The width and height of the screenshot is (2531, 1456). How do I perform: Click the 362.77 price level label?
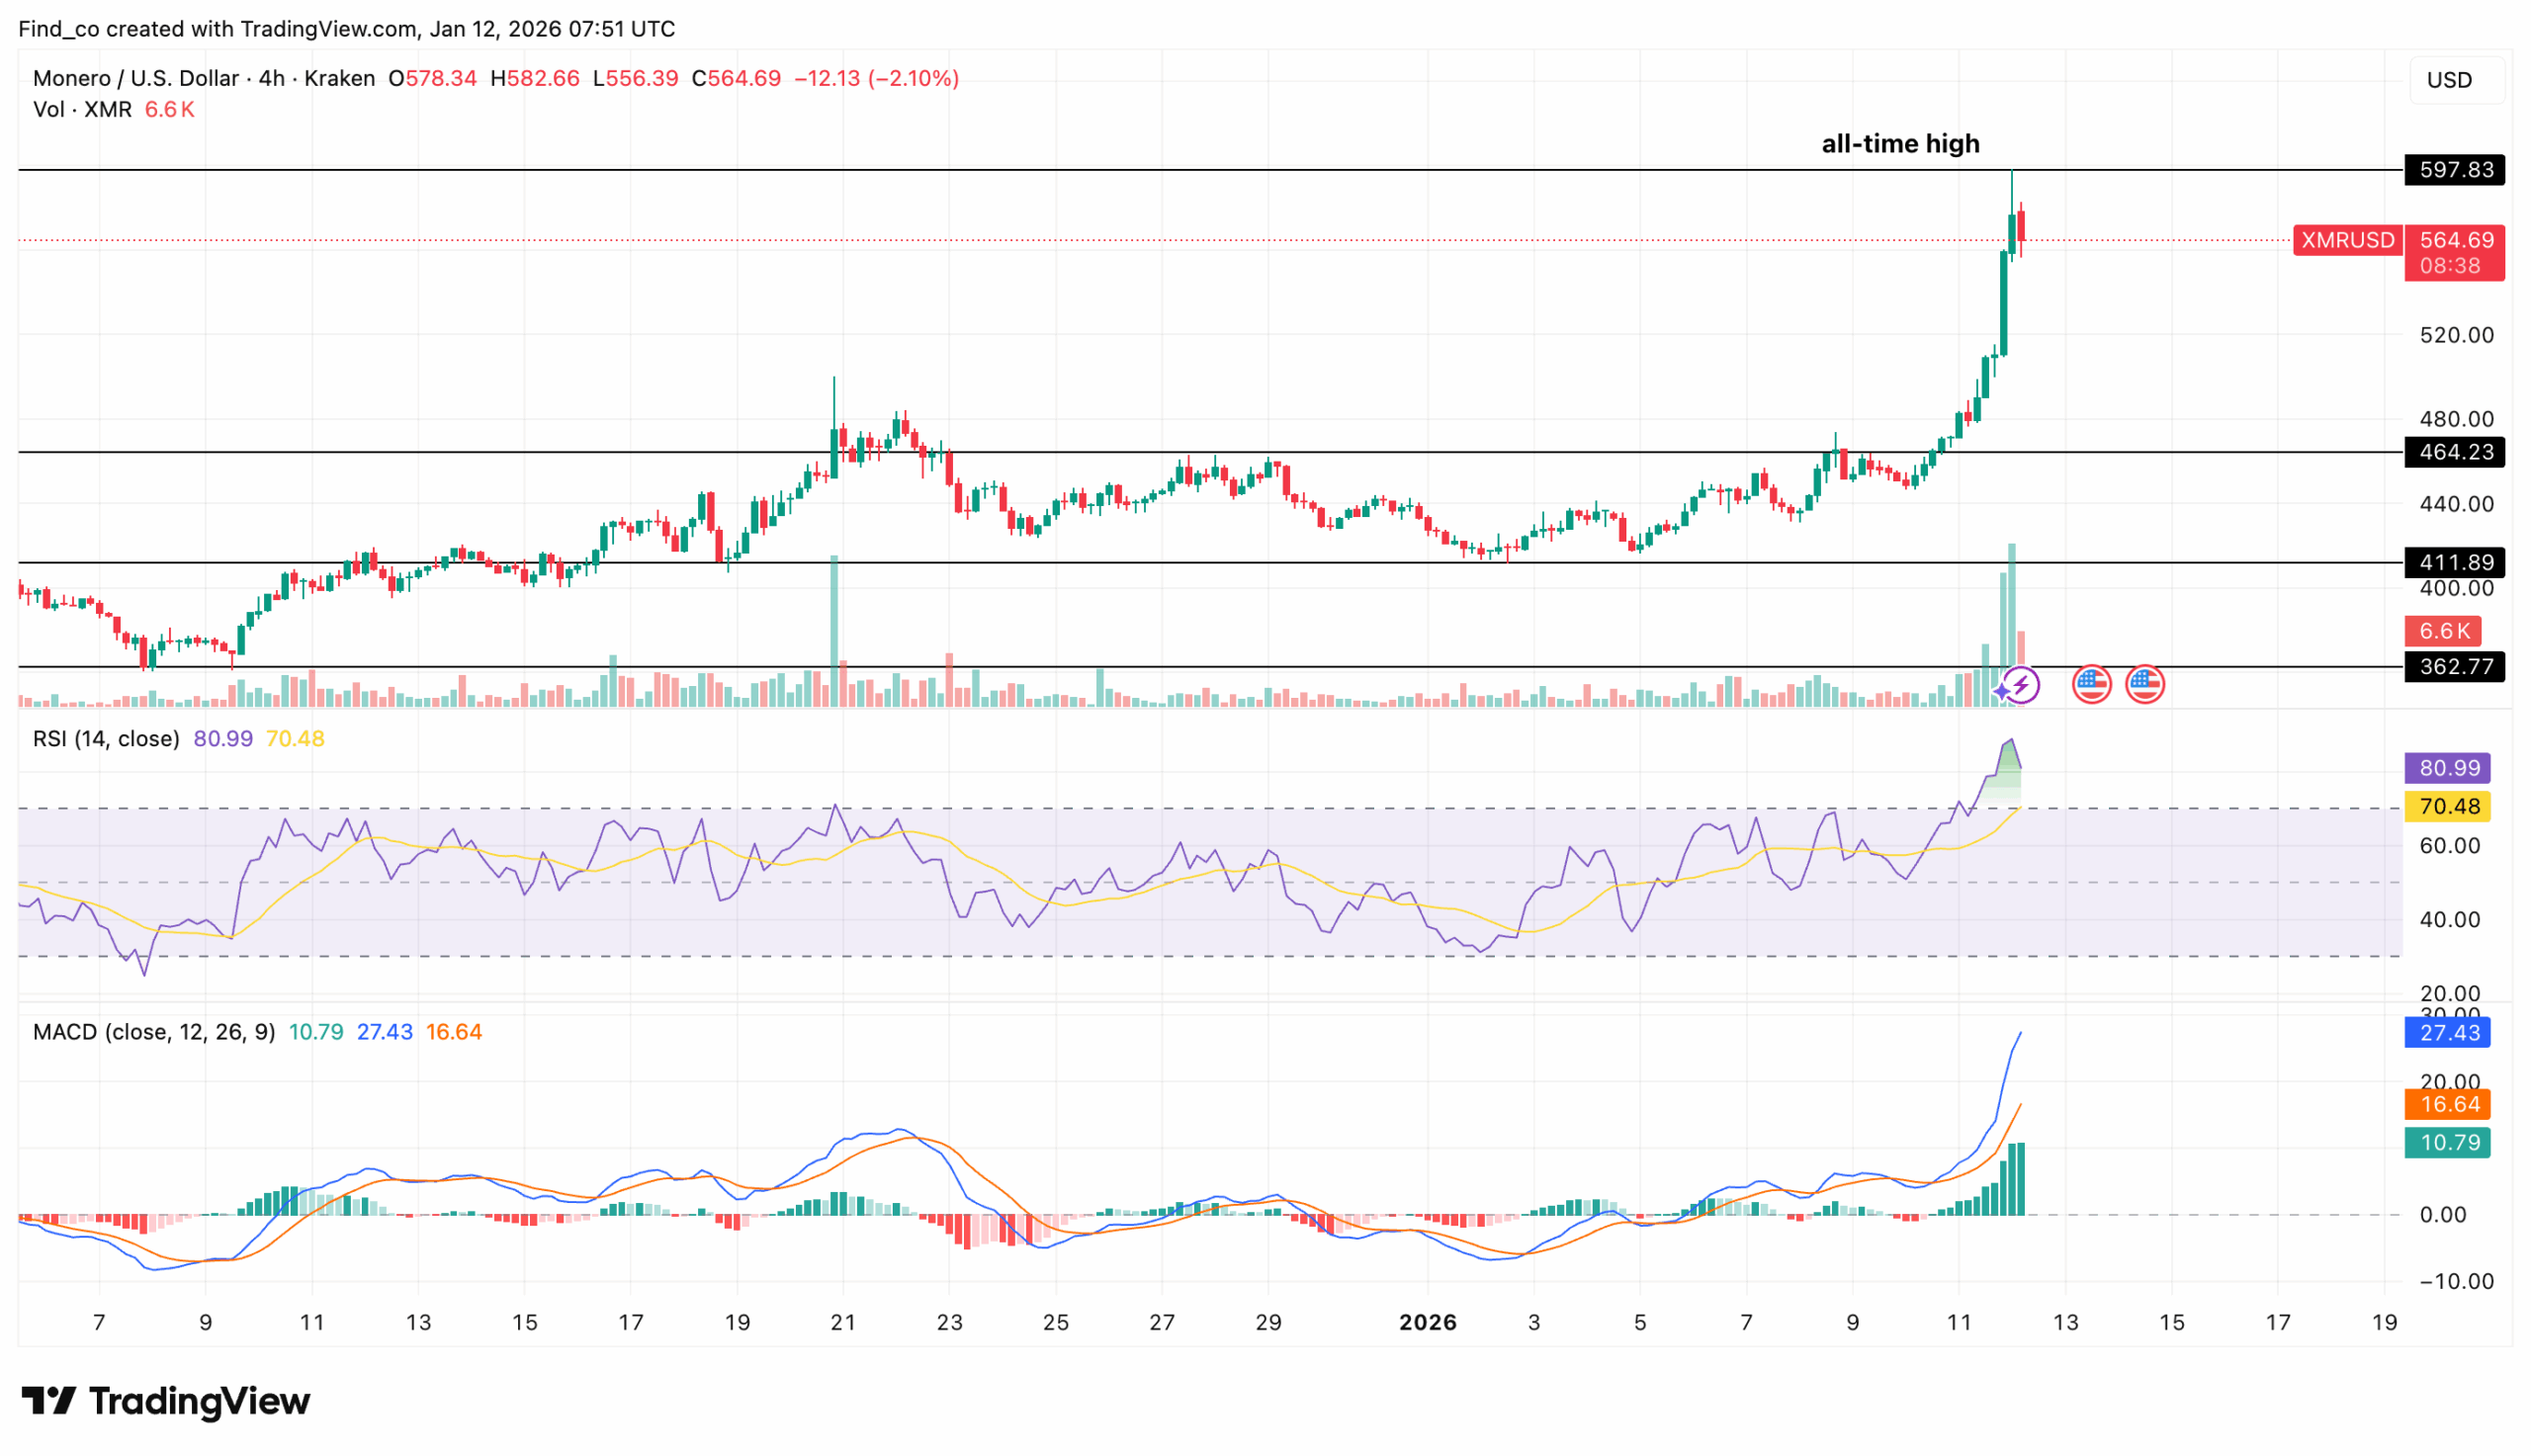point(2455,667)
